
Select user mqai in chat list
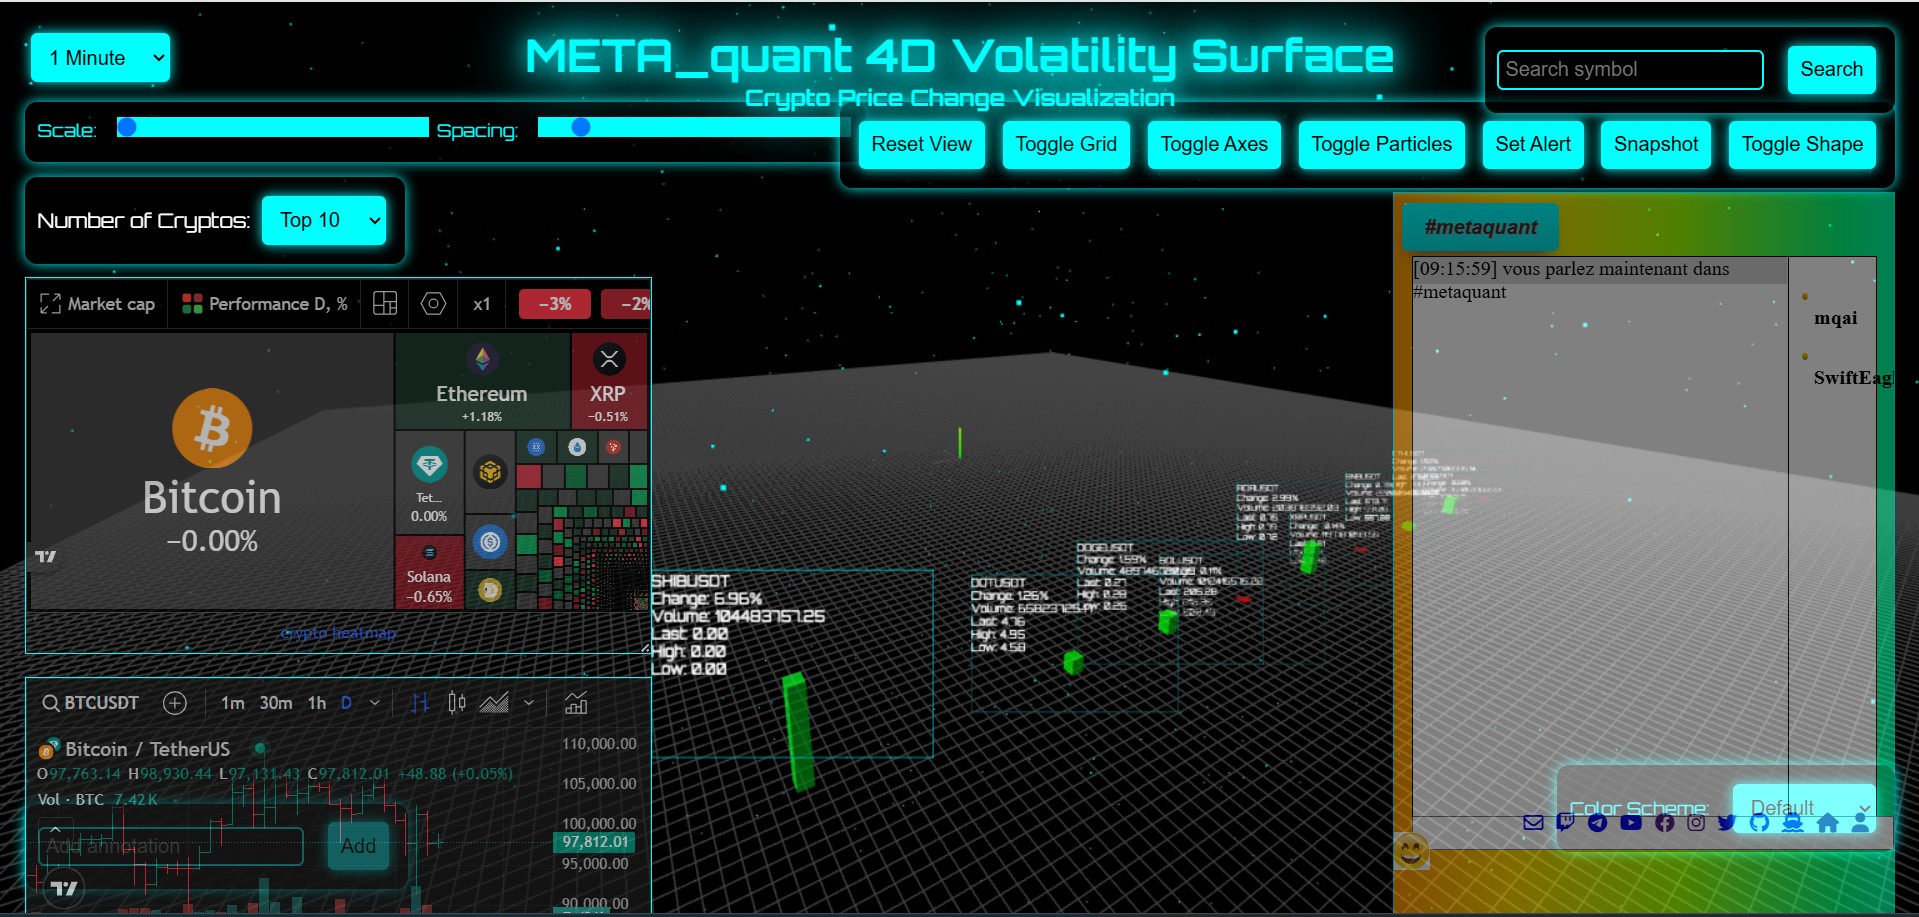(1836, 318)
